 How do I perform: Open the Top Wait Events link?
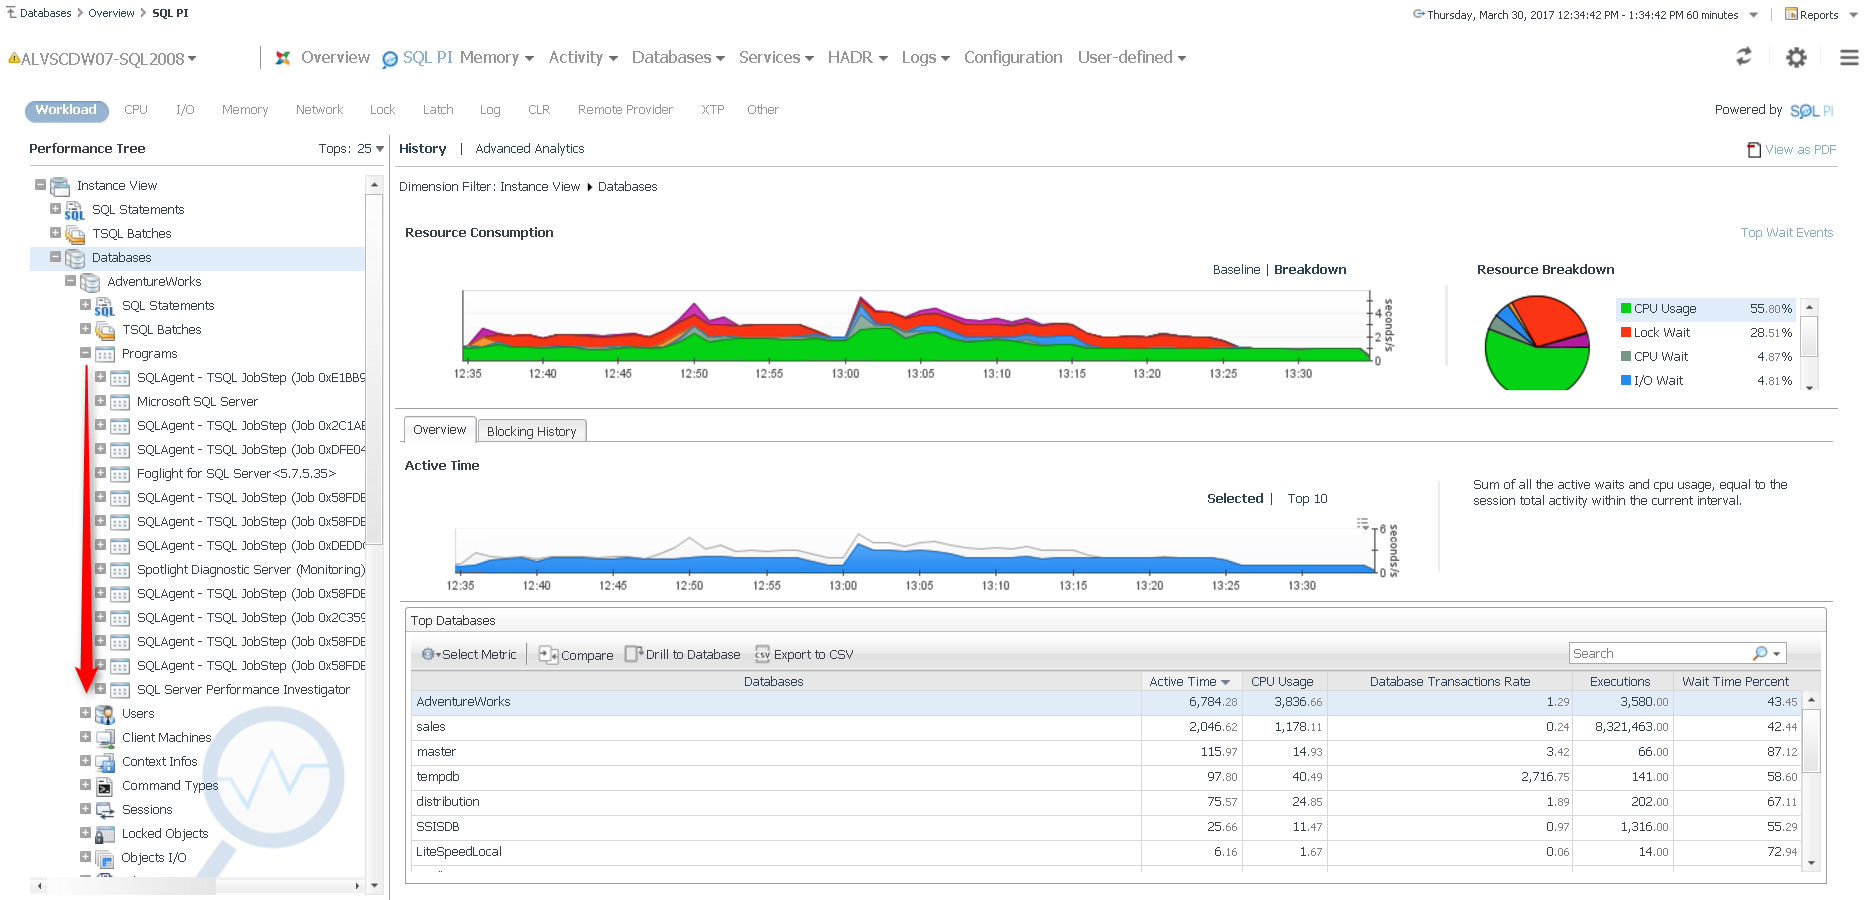pos(1786,233)
